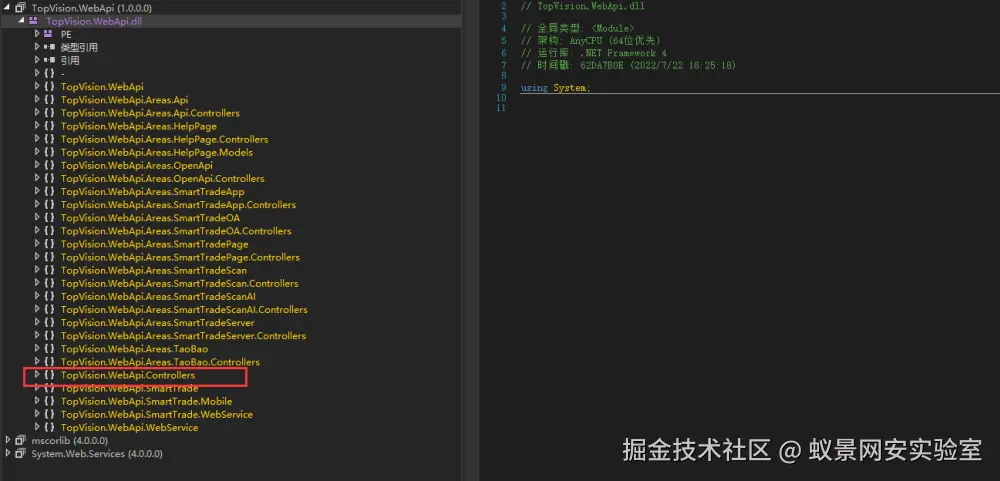Select the TopVision.WebApi.SmartTrade.Mobile label

click(x=146, y=401)
